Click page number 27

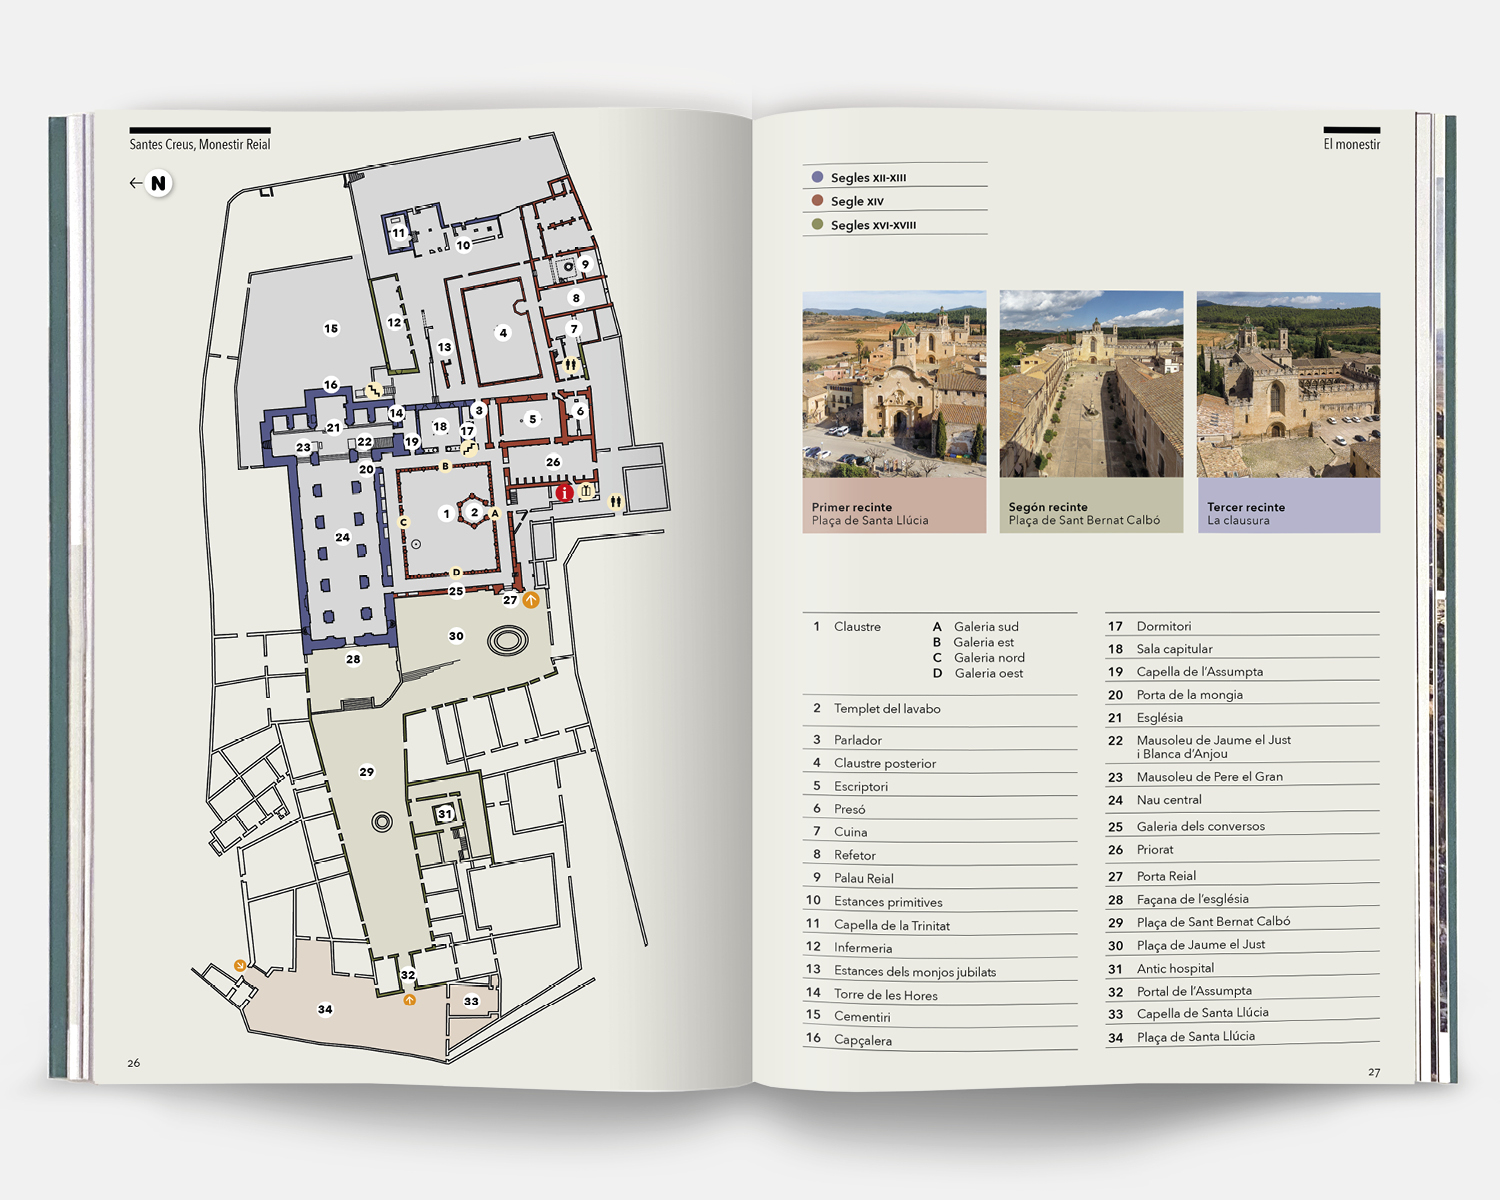pos(1374,1073)
